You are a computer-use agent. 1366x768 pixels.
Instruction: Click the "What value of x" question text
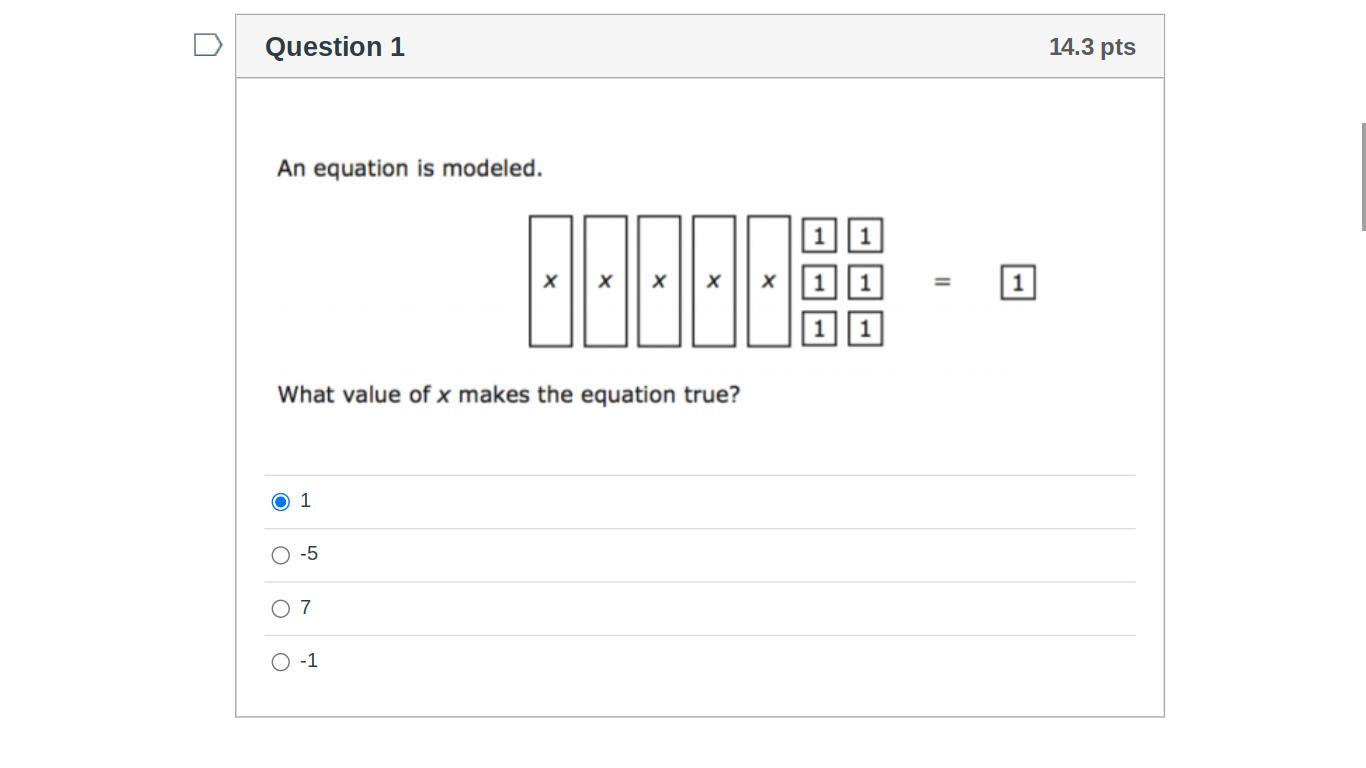pyautogui.click(x=508, y=394)
